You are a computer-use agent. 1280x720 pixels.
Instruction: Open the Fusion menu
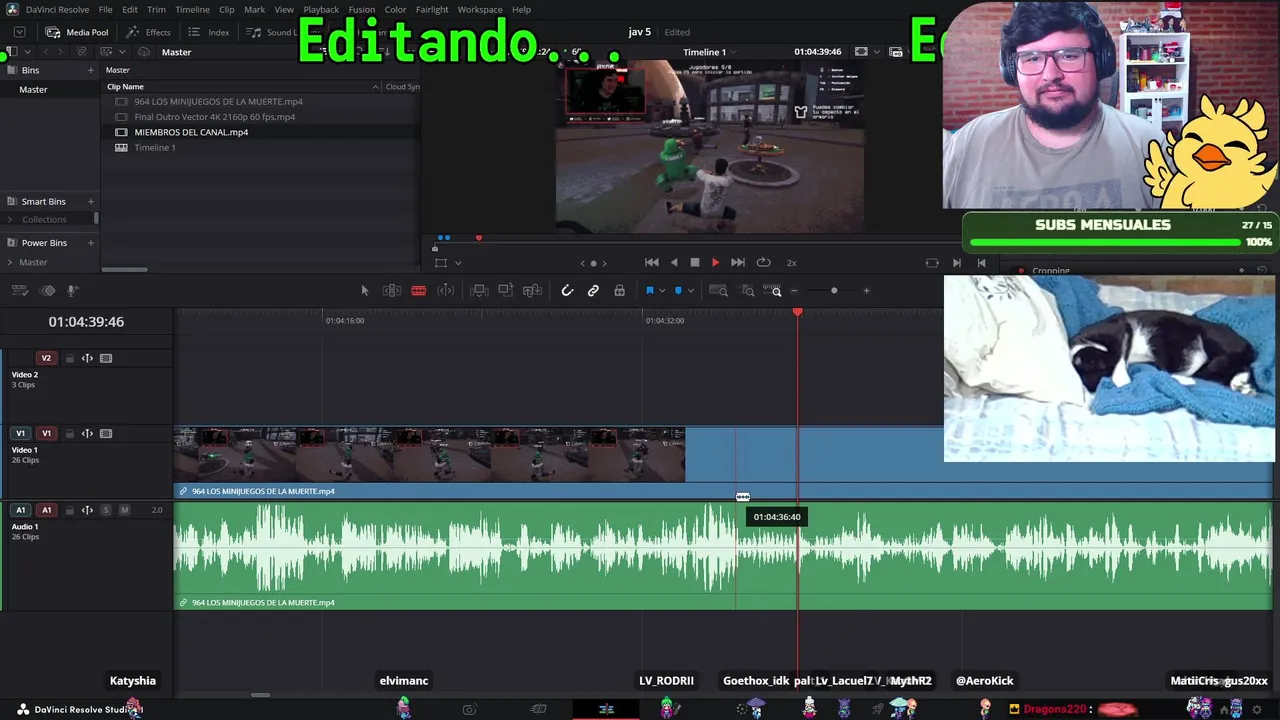coord(362,10)
